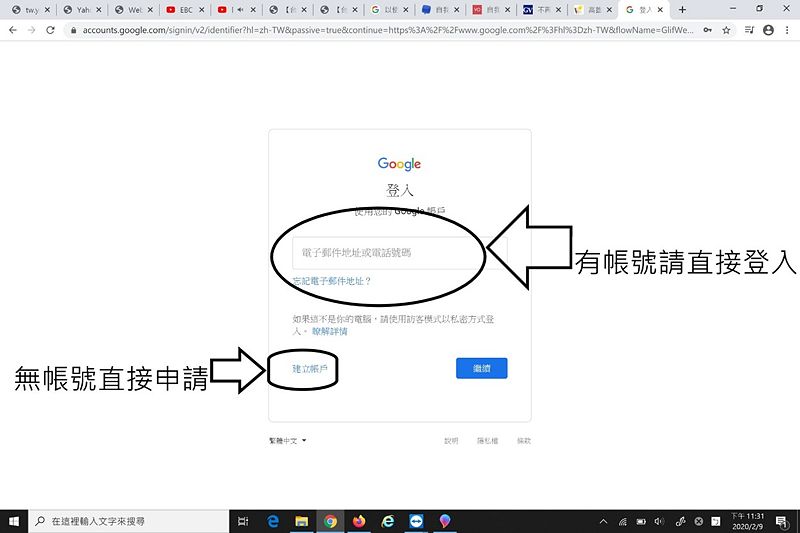Open the 條款 terms link

coord(524,441)
